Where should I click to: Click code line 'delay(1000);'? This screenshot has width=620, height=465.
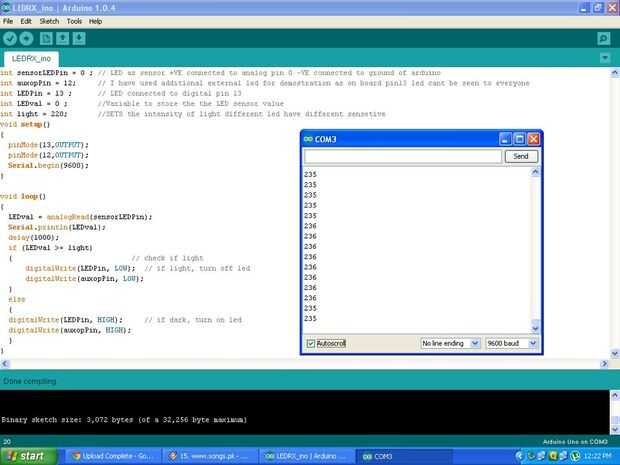point(34,237)
